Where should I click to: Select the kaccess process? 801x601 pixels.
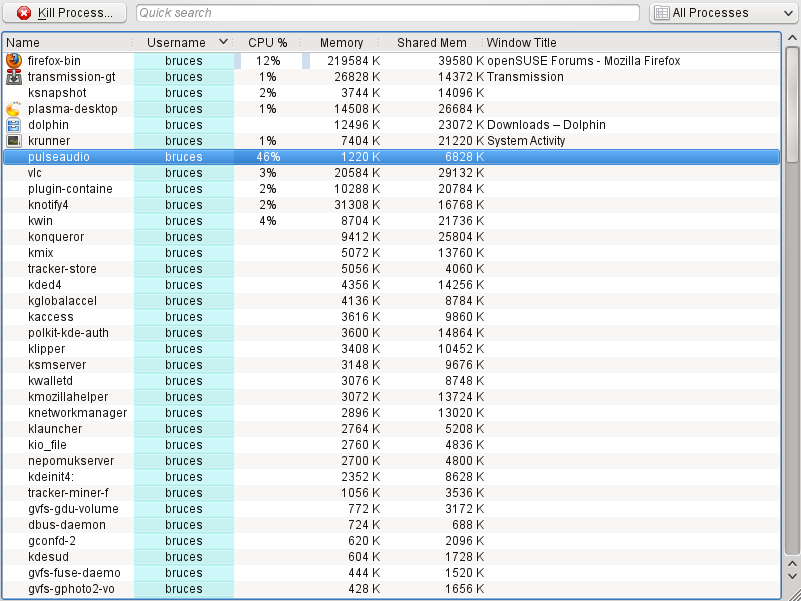pos(51,317)
